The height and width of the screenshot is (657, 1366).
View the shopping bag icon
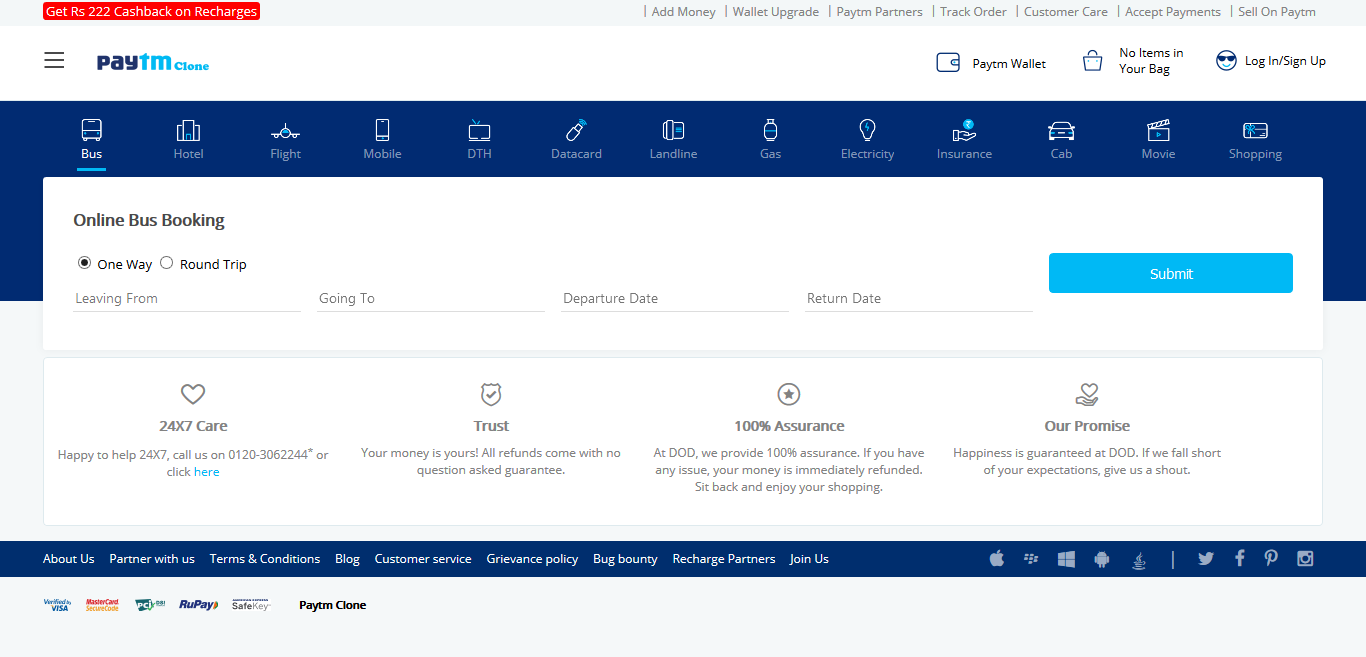[1093, 61]
